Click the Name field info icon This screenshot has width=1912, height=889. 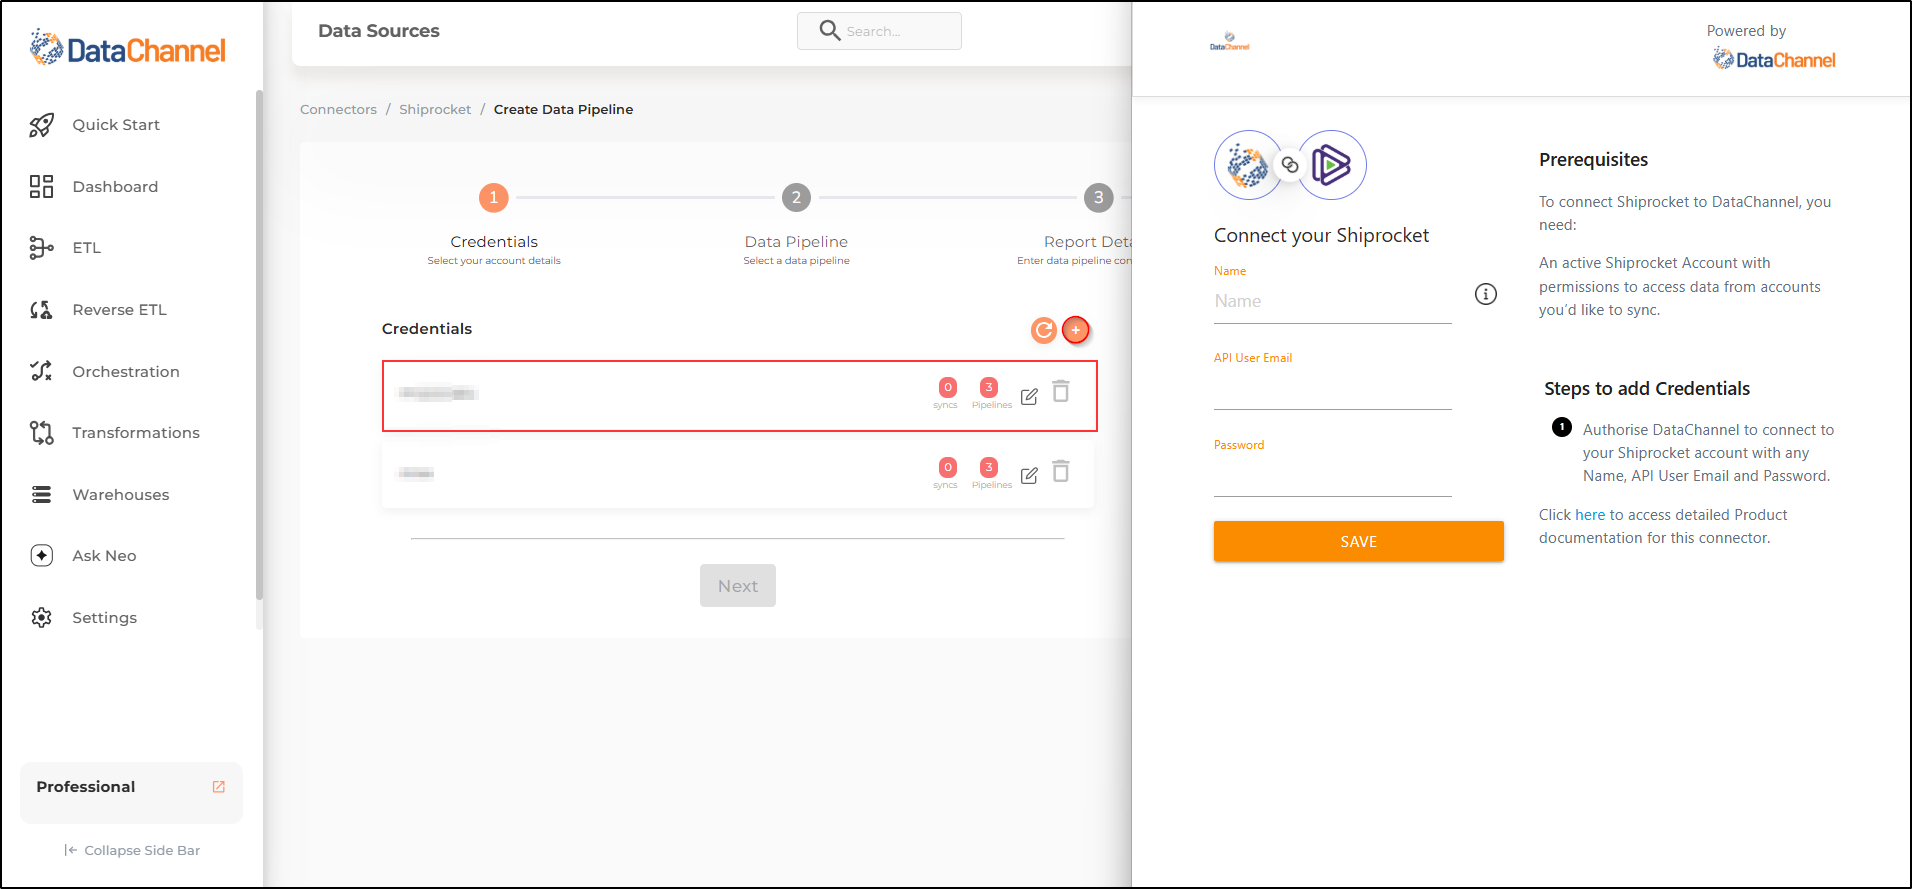1486,294
